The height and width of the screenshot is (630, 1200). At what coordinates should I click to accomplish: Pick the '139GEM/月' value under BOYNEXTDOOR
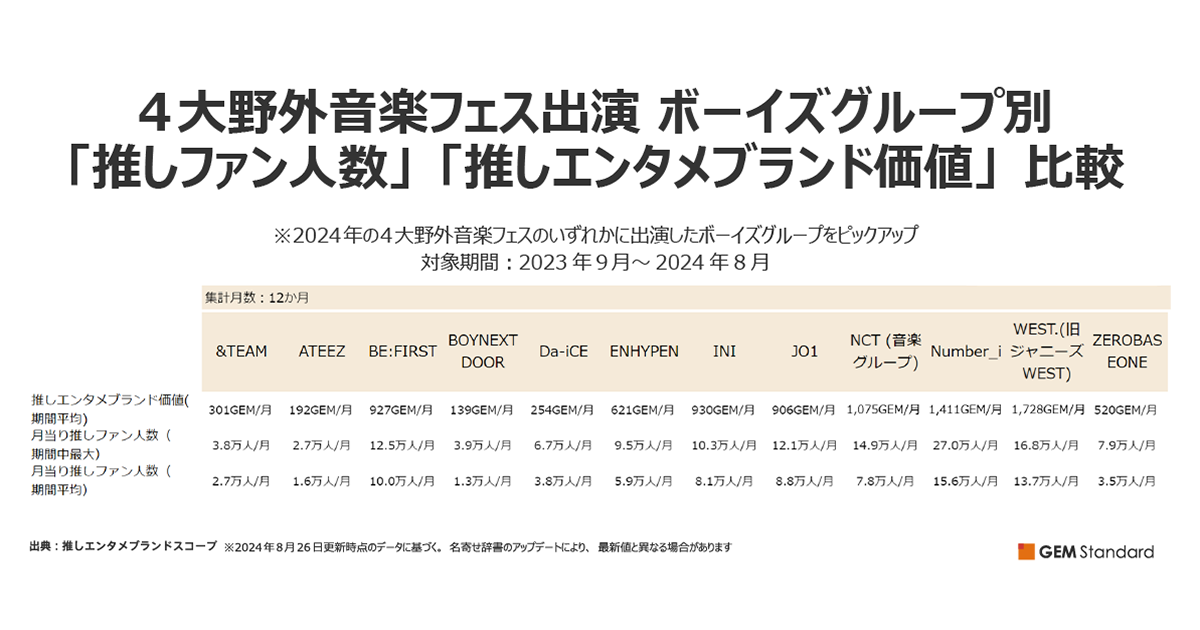pos(482,409)
